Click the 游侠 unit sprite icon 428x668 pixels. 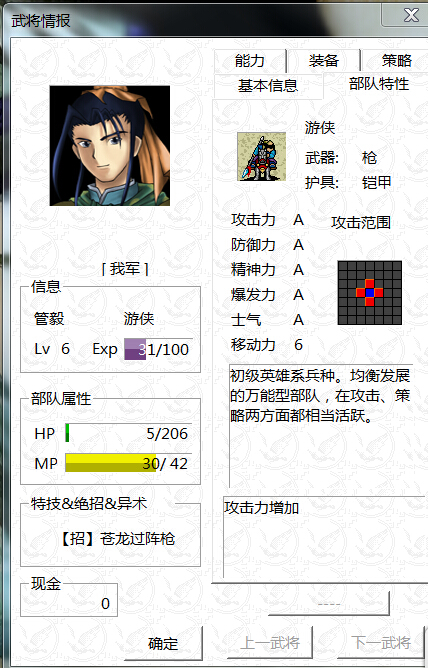click(x=261, y=156)
